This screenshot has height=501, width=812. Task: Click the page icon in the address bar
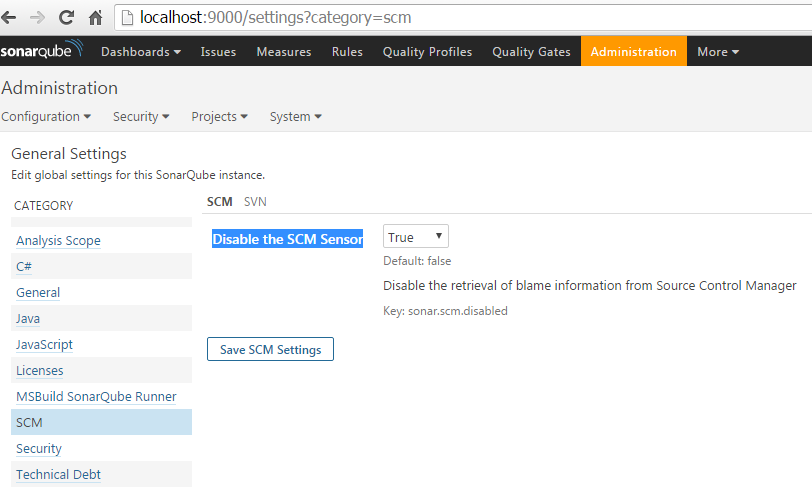[x=127, y=18]
